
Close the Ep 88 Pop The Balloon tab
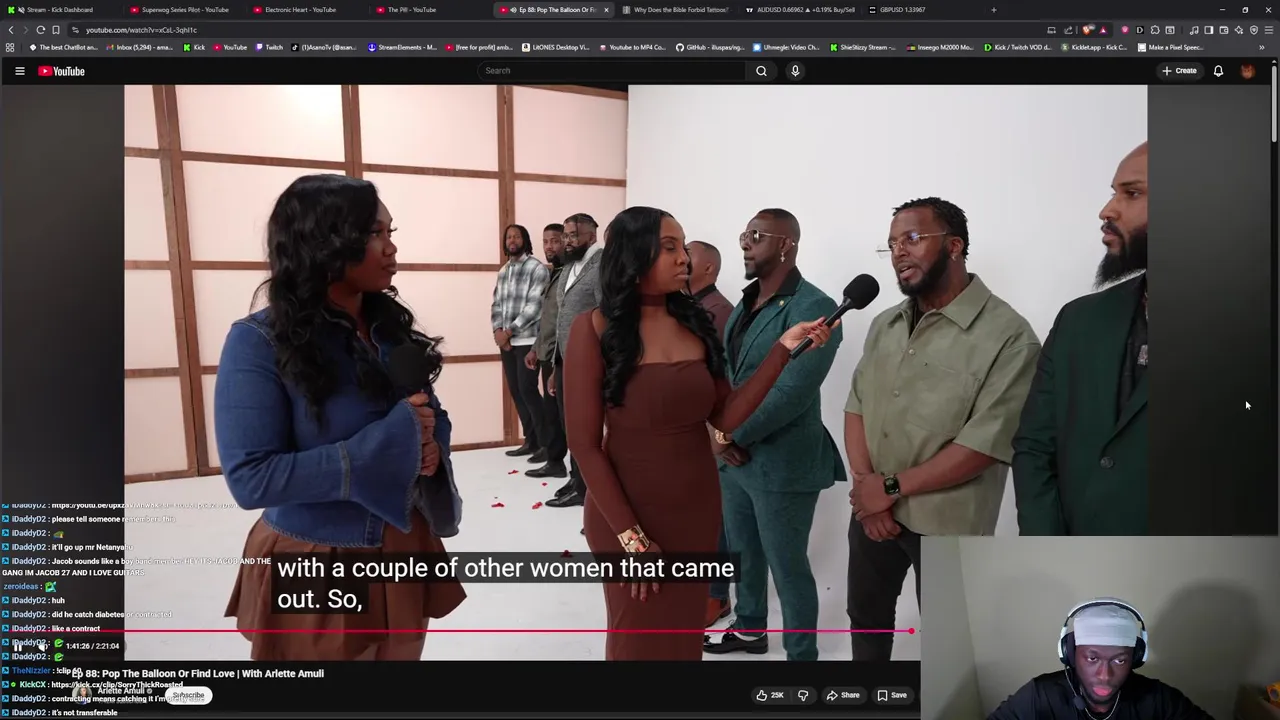tap(606, 10)
